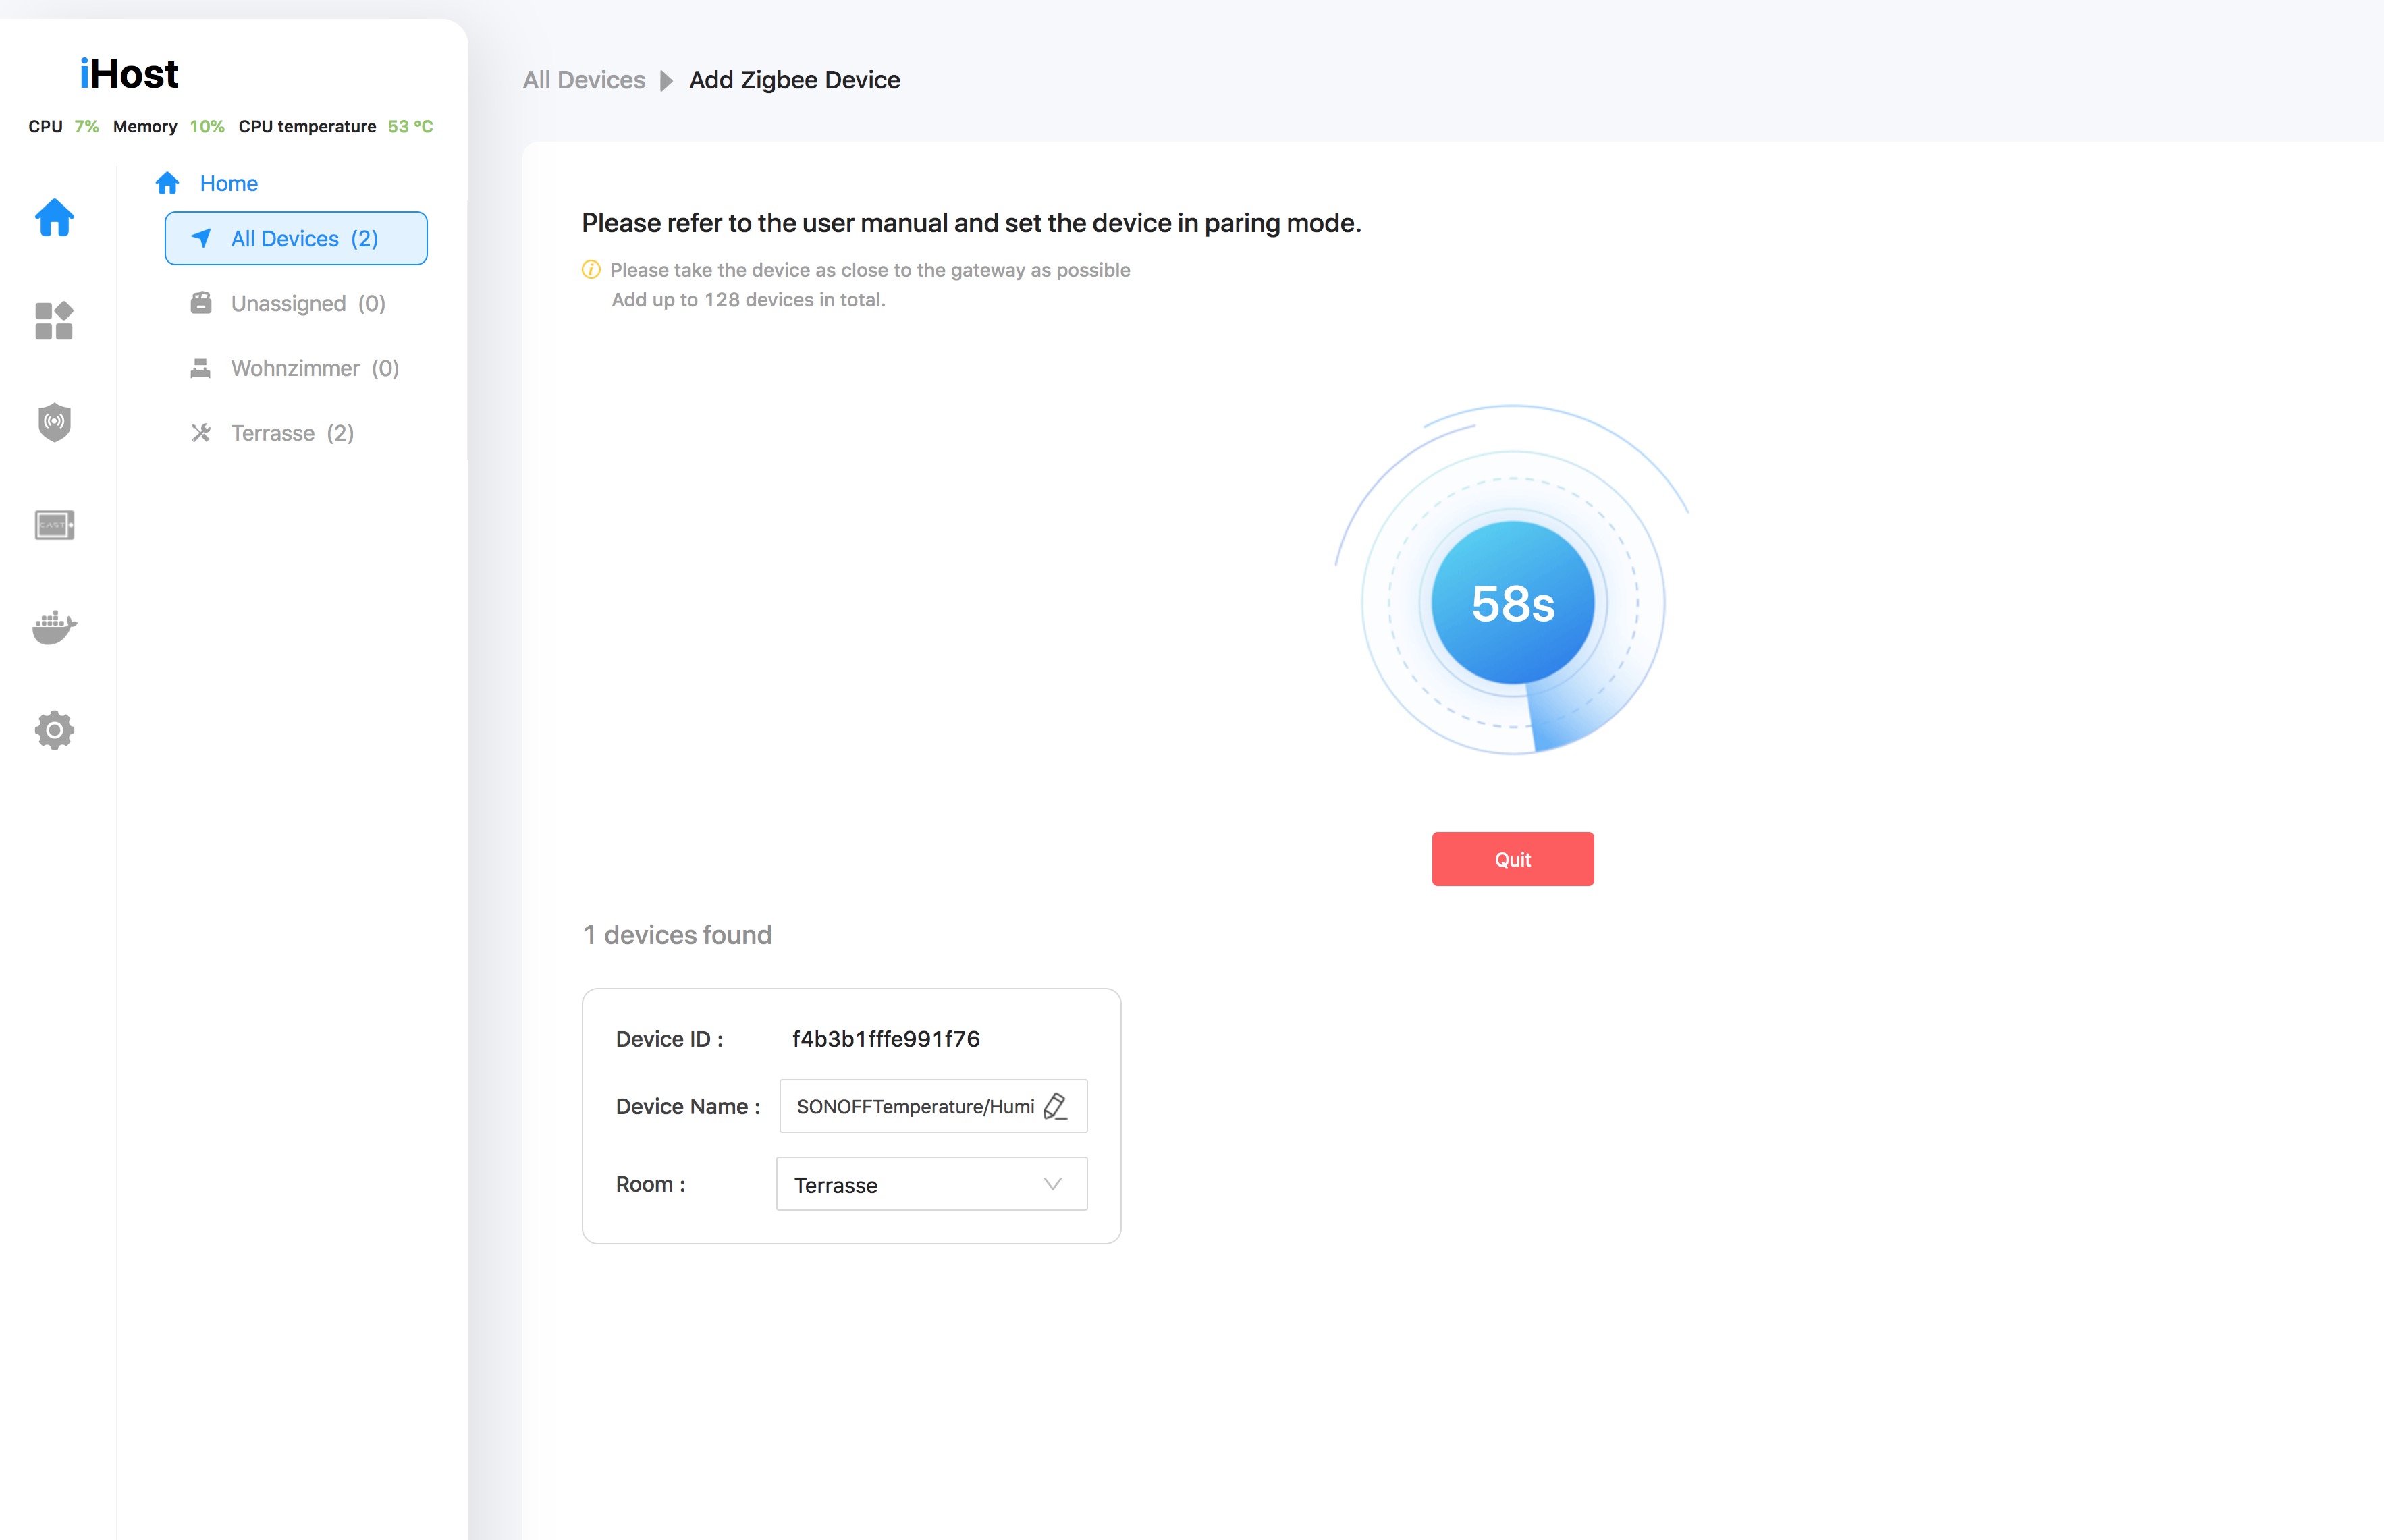
Task: Click the house icon next to Home
Action: 167,183
